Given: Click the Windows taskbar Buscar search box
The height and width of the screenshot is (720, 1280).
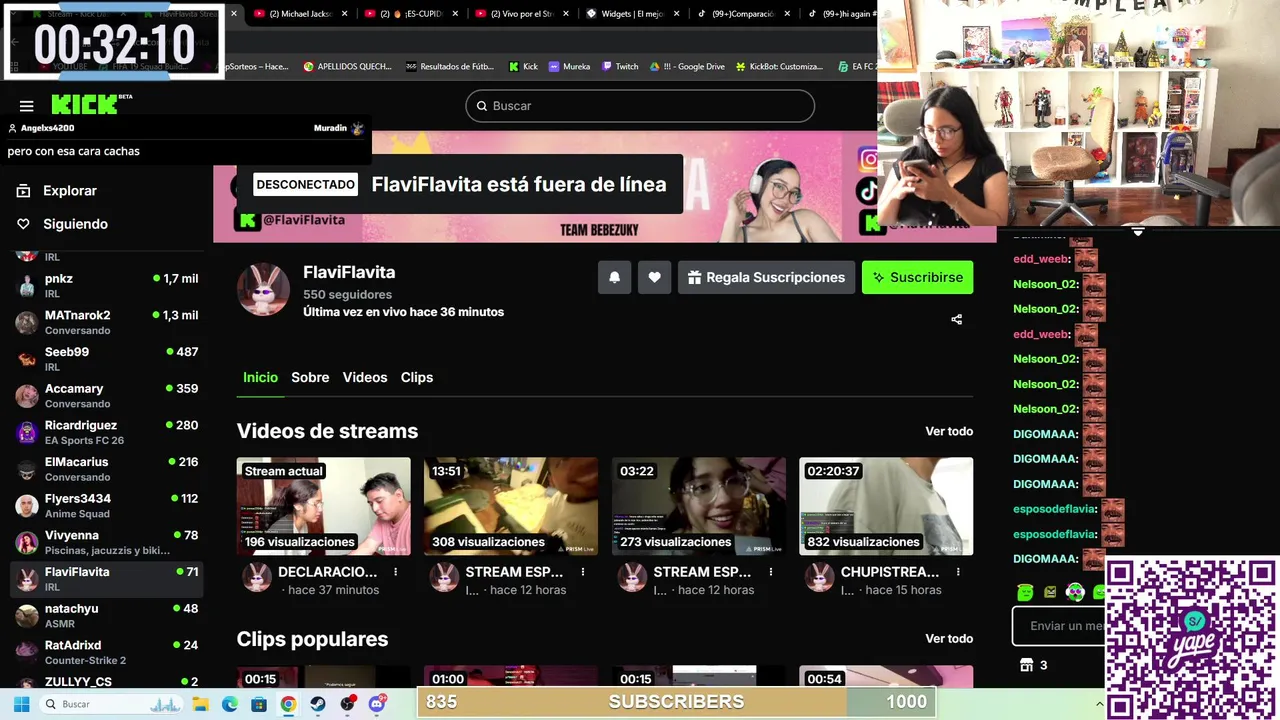Looking at the screenshot, I should pyautogui.click(x=110, y=704).
